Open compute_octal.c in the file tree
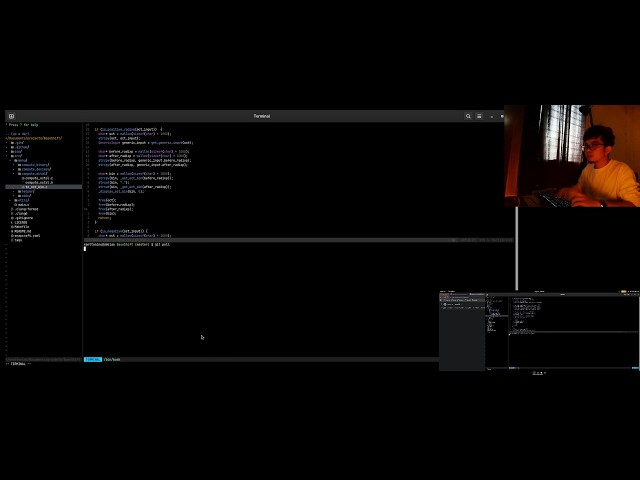The height and width of the screenshot is (480, 640). 38,178
